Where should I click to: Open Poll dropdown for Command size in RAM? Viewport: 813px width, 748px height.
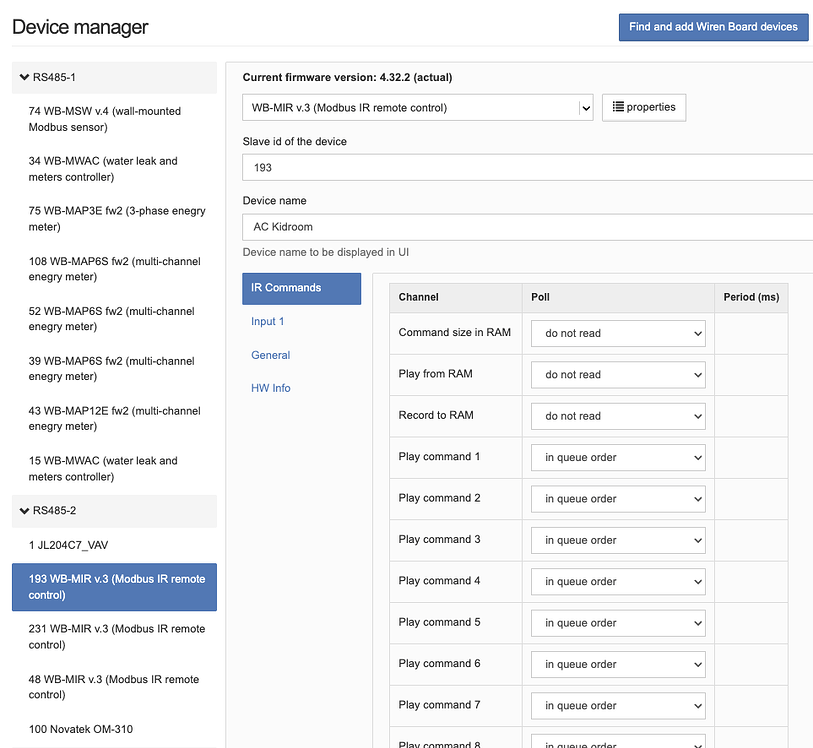(x=617, y=334)
